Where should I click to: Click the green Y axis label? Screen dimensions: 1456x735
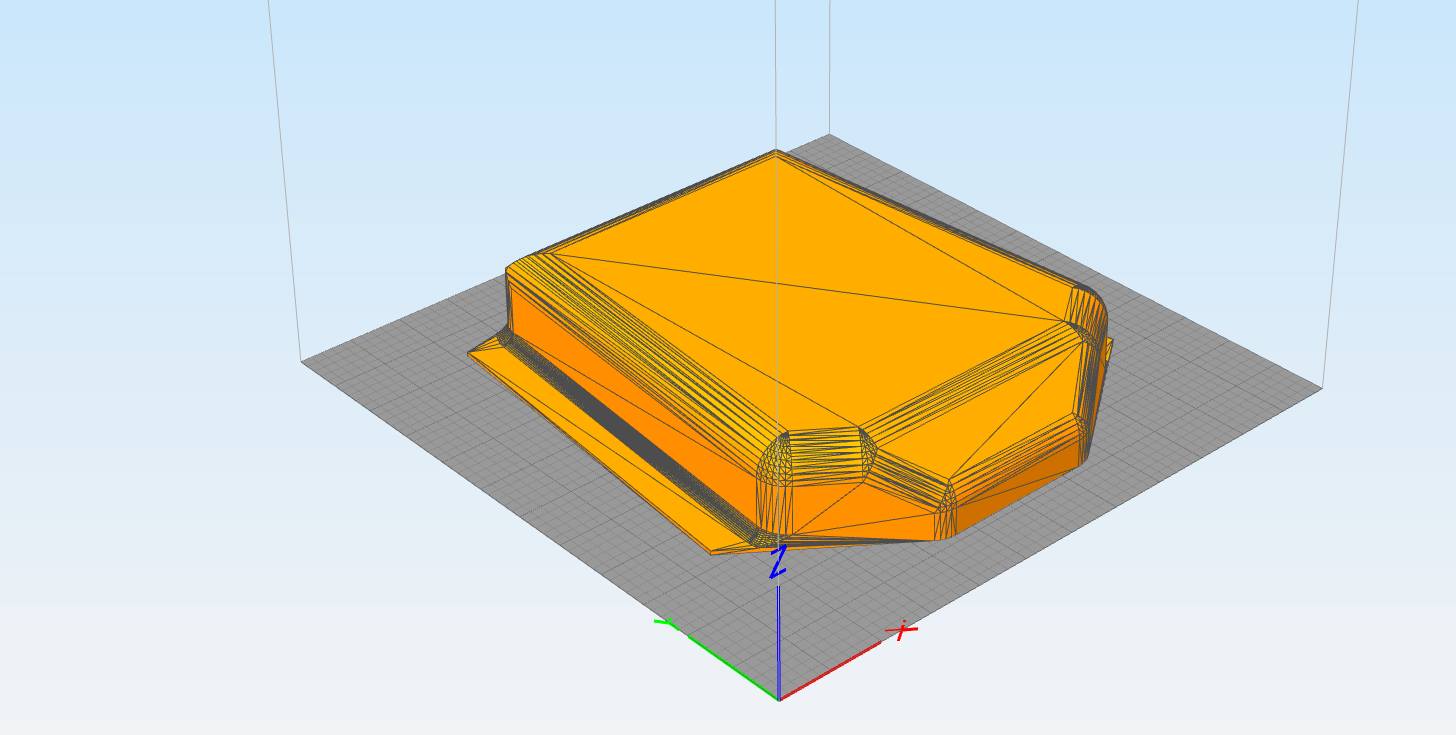[664, 623]
